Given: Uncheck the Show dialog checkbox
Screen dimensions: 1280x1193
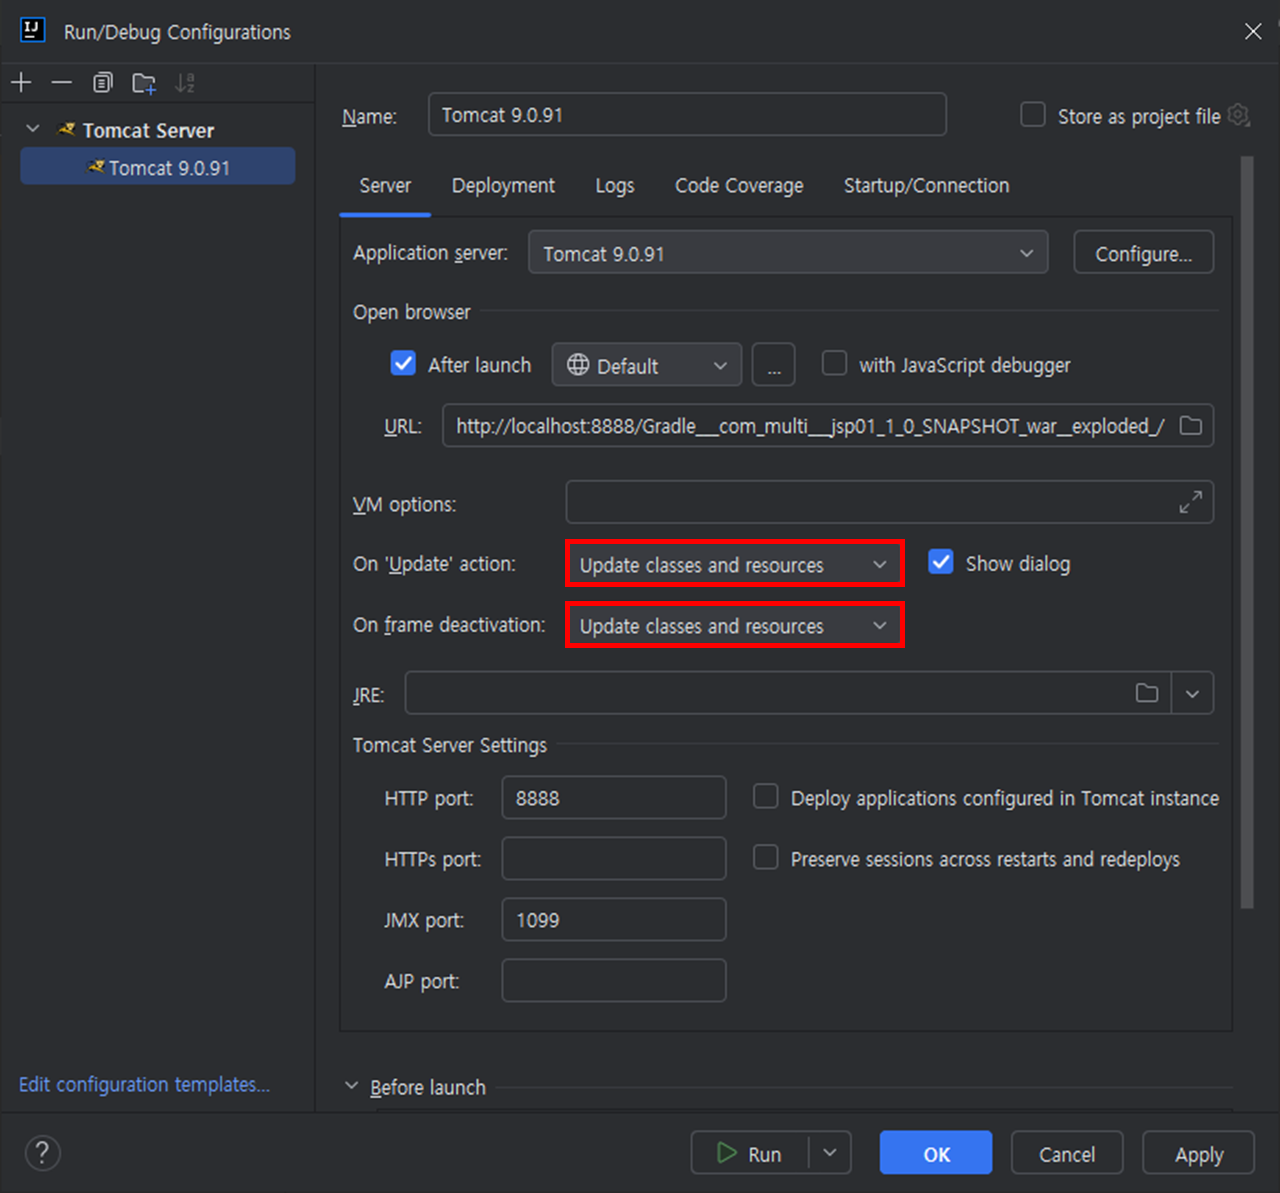Looking at the screenshot, I should pyautogui.click(x=941, y=562).
